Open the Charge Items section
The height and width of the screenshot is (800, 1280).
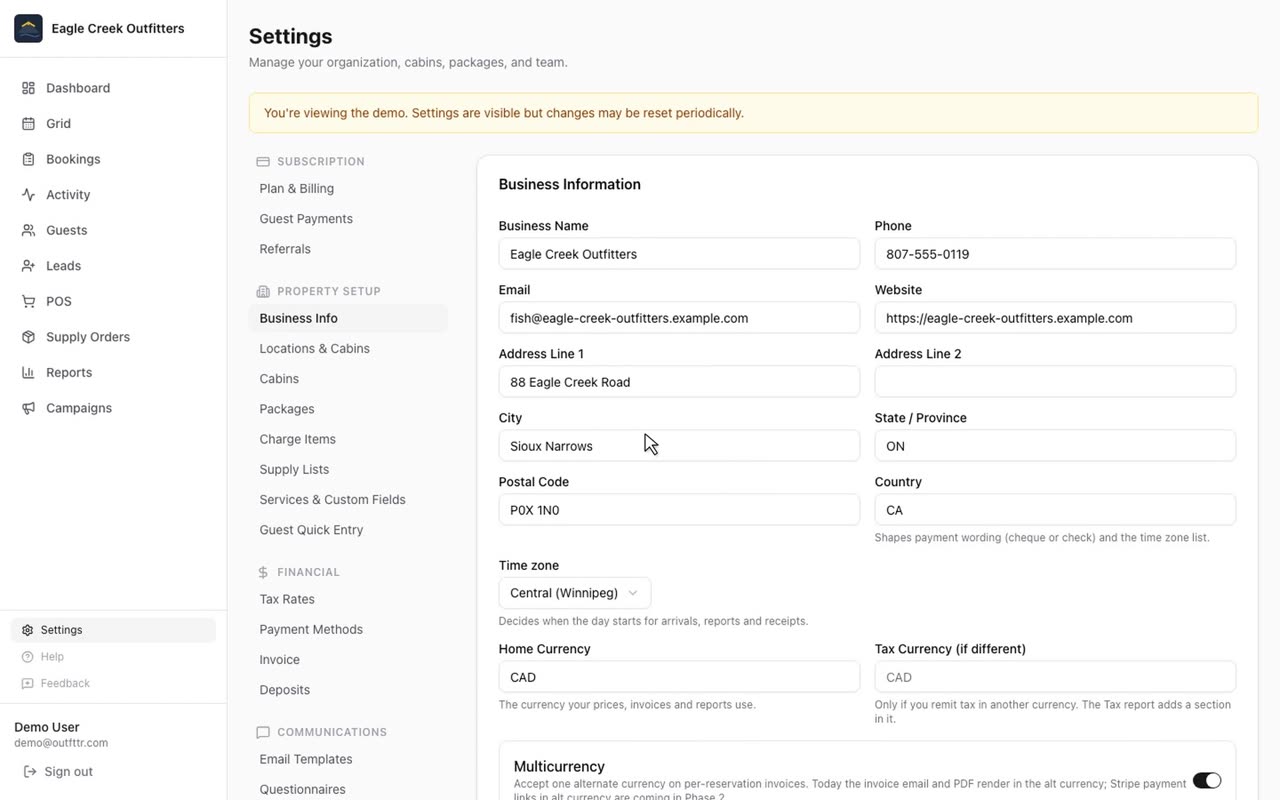pyautogui.click(x=298, y=439)
